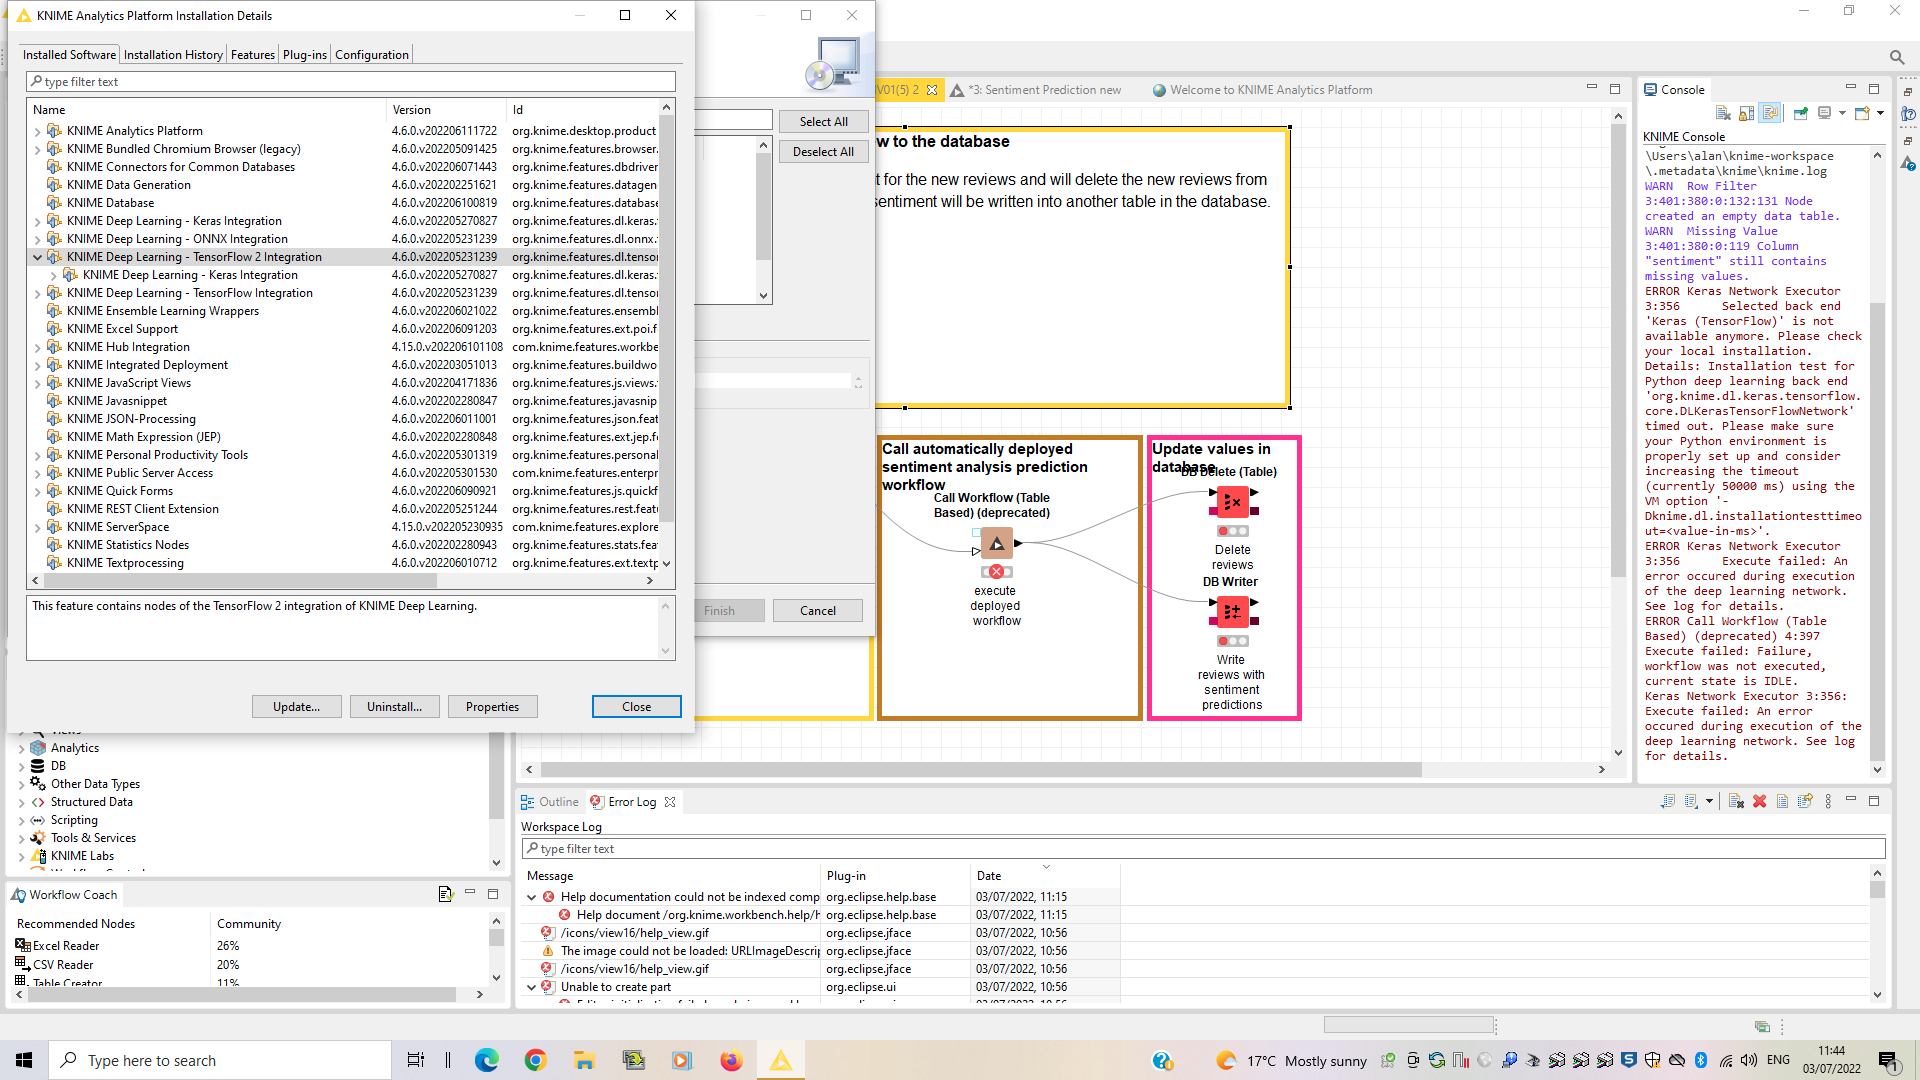Click Open Console icon in Console view
Screen dimensions: 1920x1080
point(1862,113)
